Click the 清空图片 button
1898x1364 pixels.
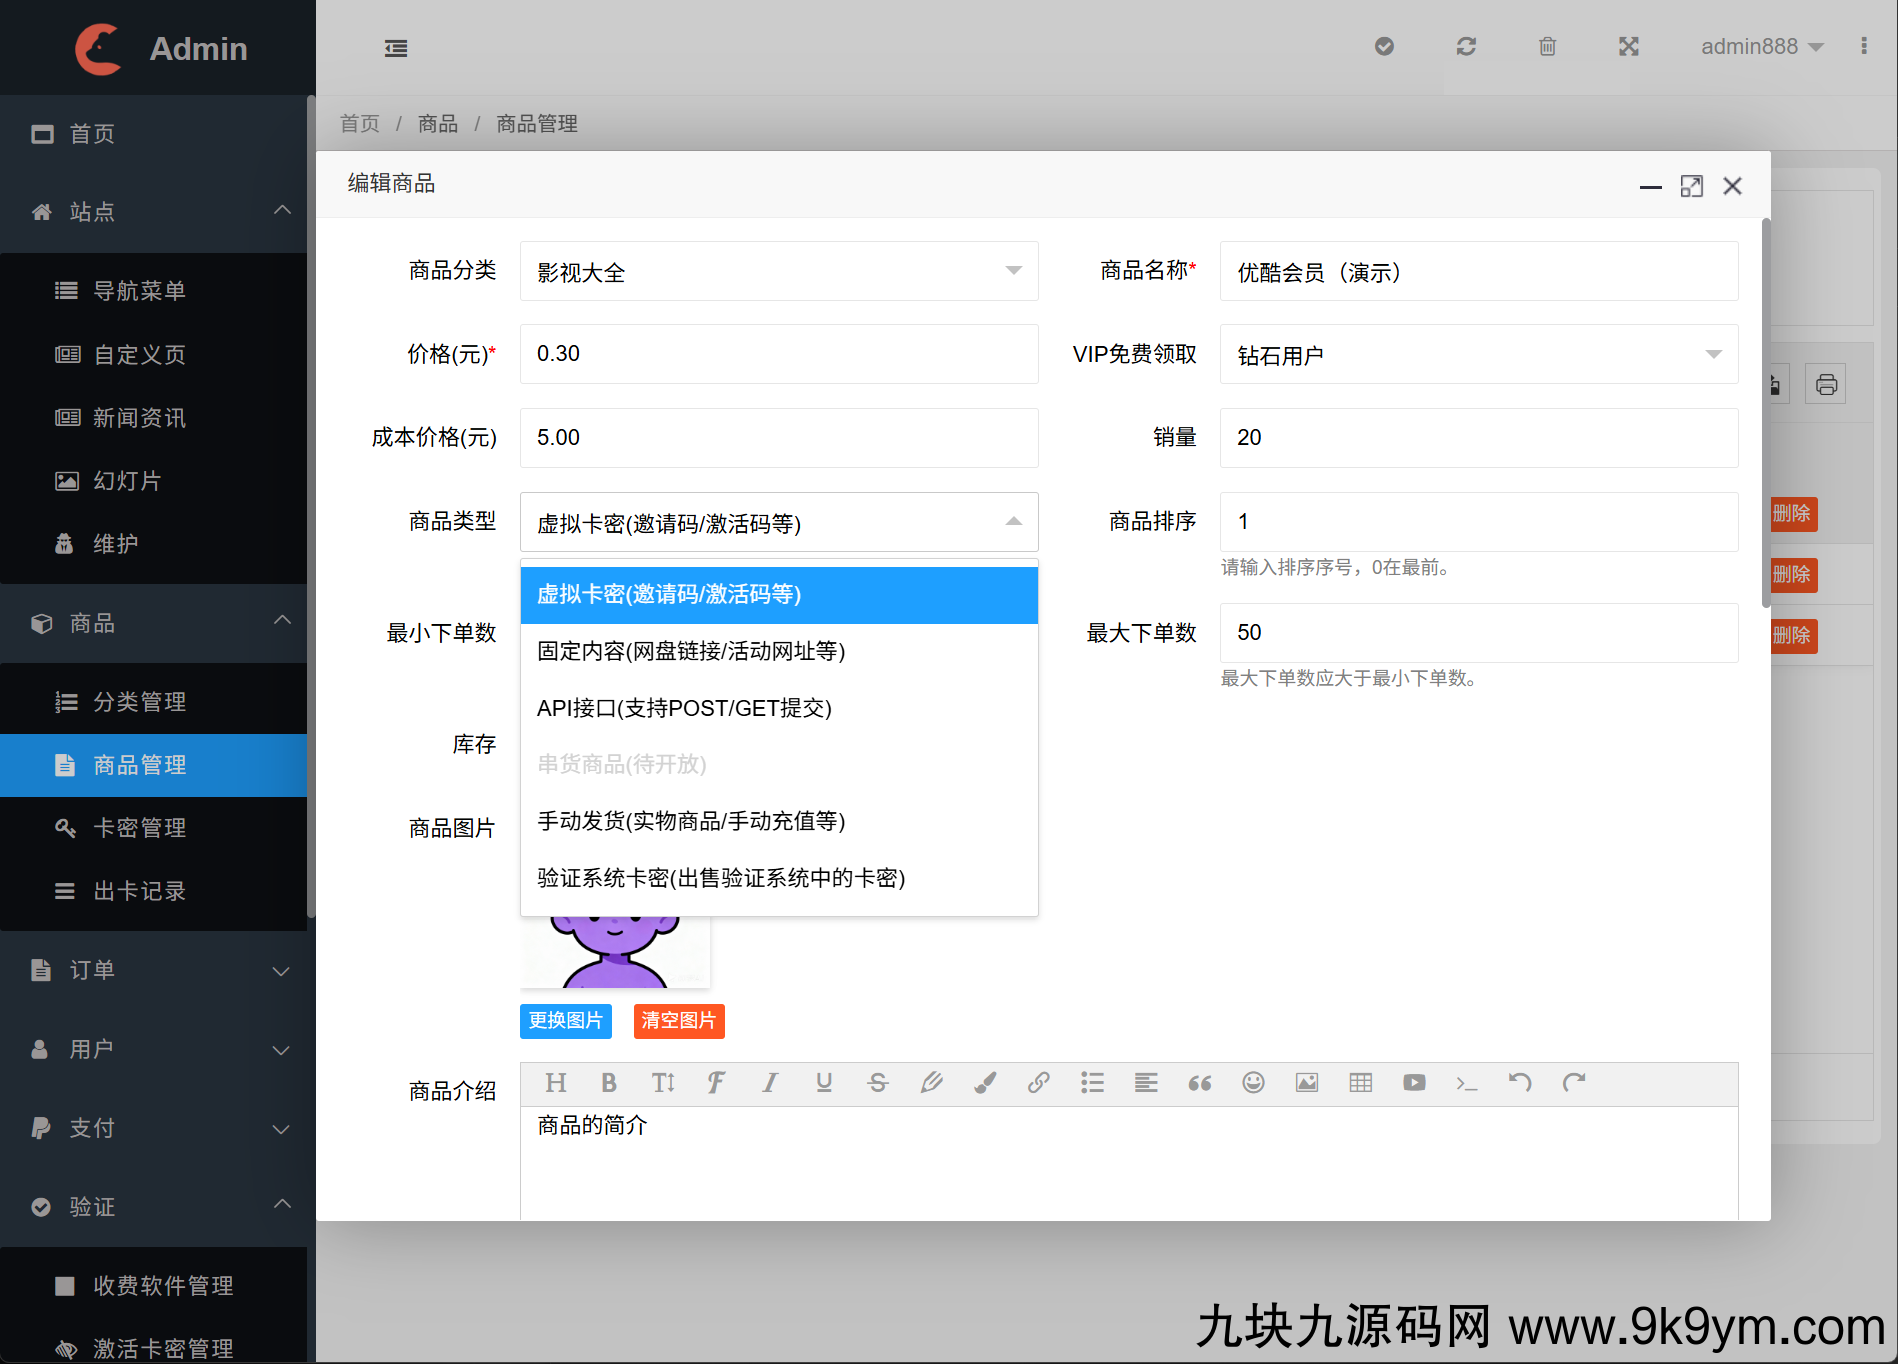click(678, 1021)
